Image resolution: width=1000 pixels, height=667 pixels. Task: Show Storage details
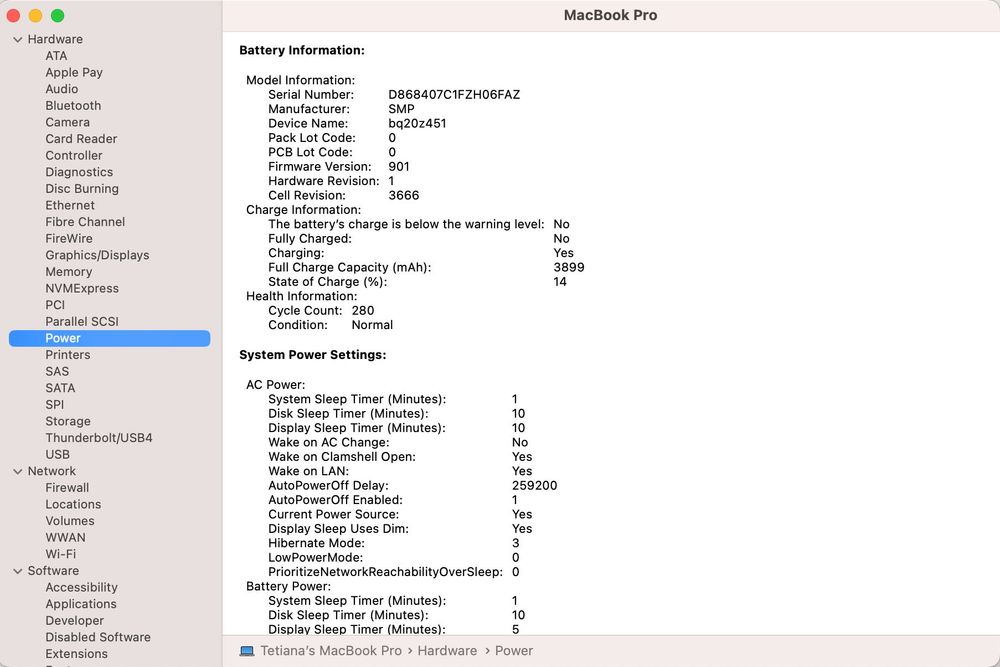[x=68, y=421]
